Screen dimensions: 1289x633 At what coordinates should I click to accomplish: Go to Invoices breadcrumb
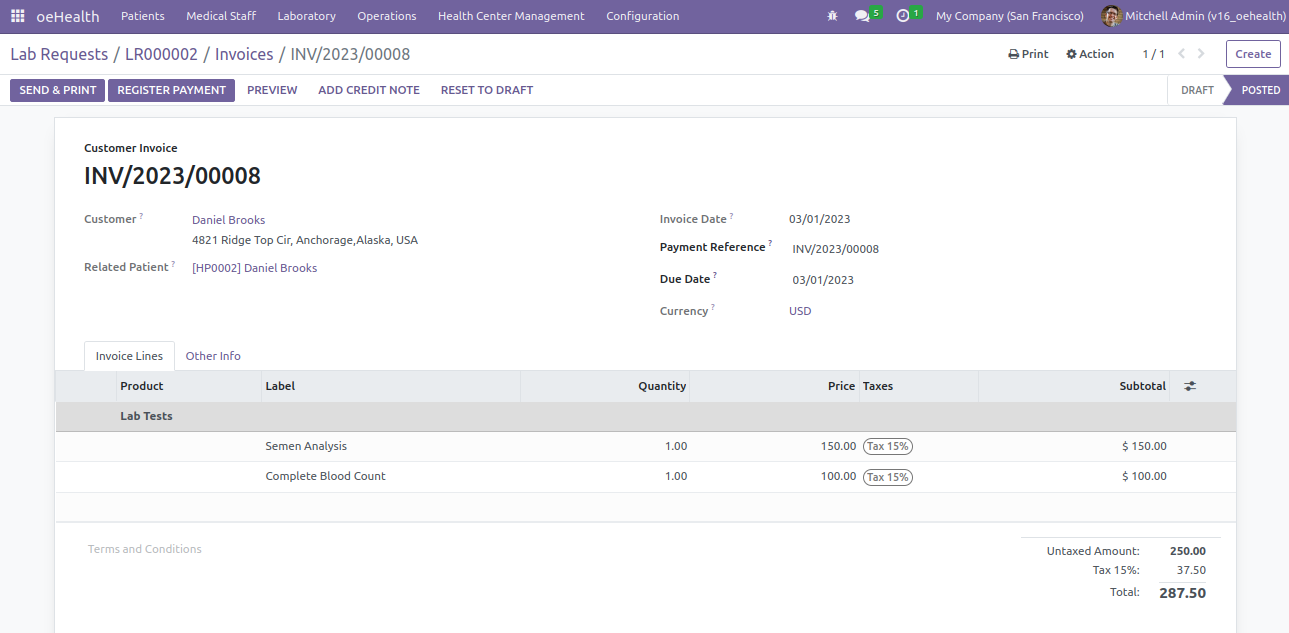pos(243,54)
